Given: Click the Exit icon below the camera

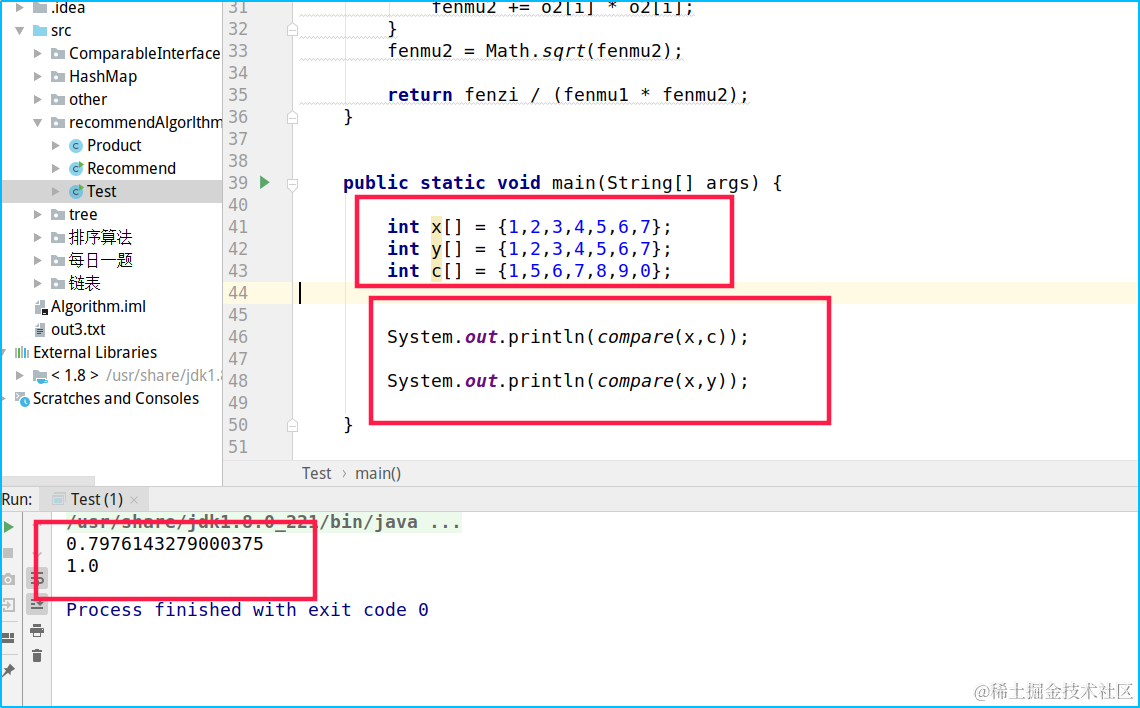Looking at the screenshot, I should (x=9, y=605).
